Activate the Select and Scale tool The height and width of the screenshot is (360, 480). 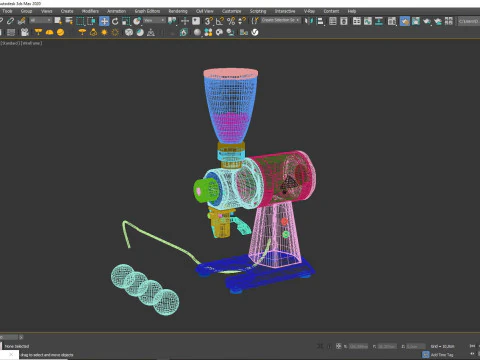coord(126,21)
